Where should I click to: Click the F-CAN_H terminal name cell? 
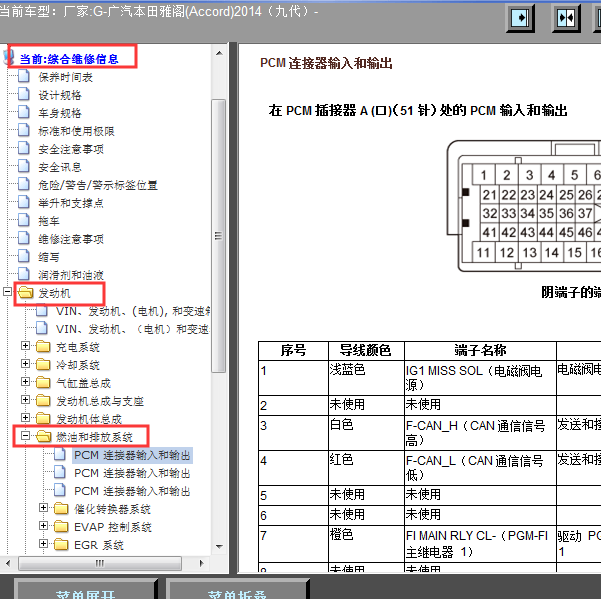(480, 433)
